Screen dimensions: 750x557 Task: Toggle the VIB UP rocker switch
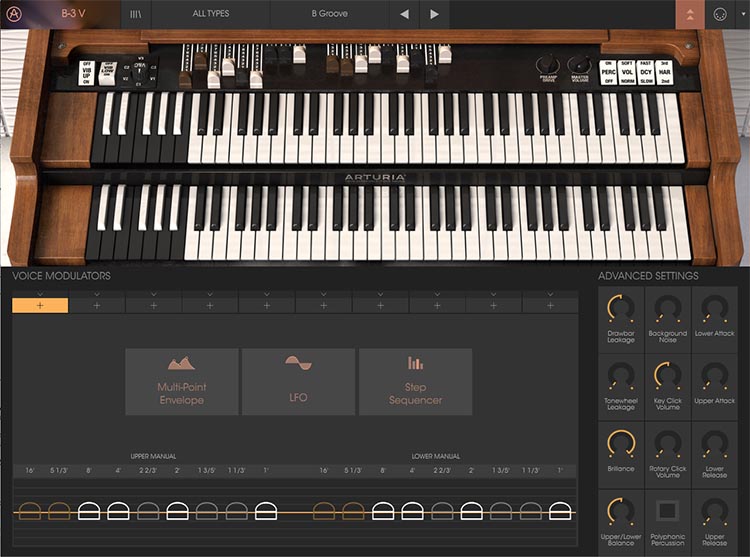click(87, 73)
